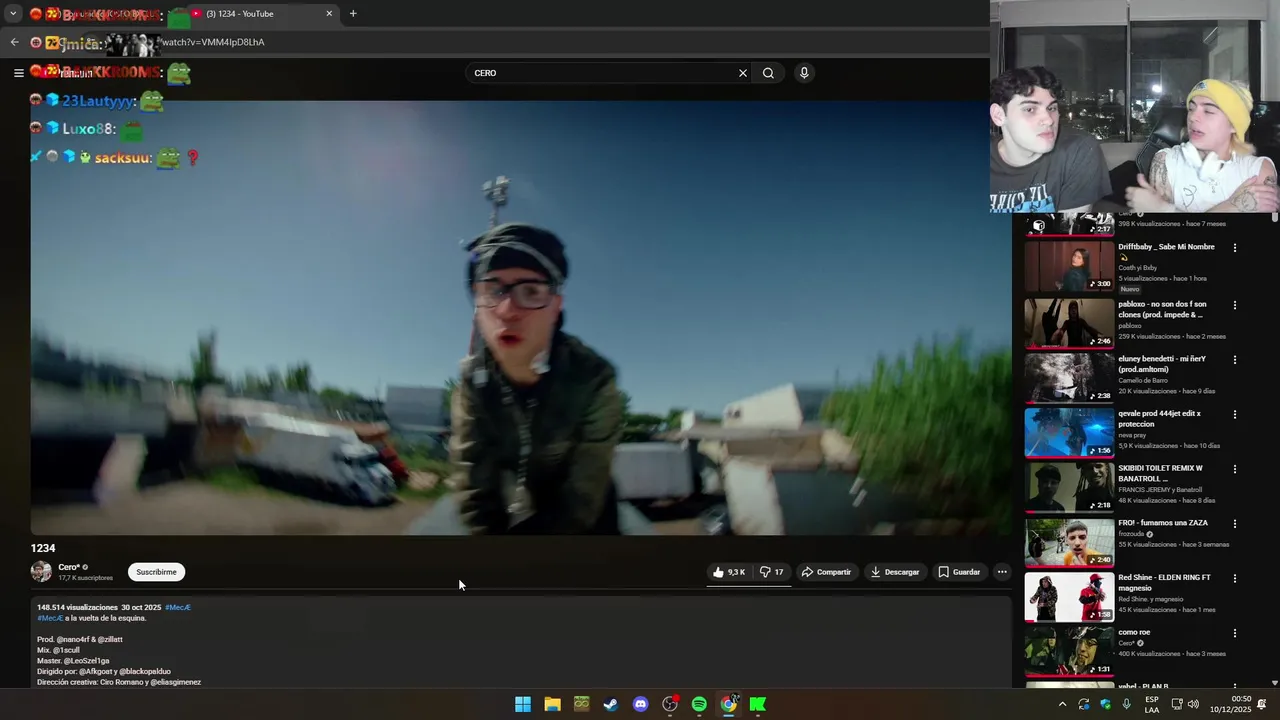
Task: Open the tab search dropdown arrow
Action: pos(12,14)
